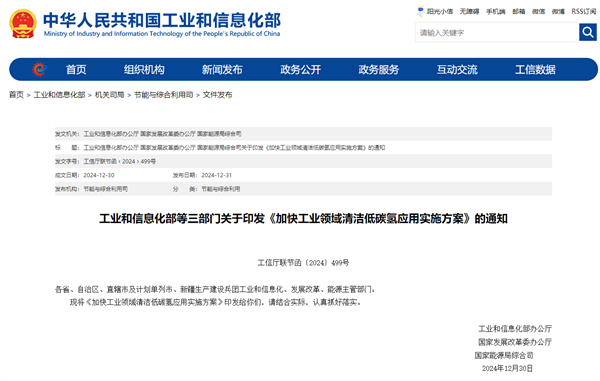Open the 政务公开 navigation item
The height and width of the screenshot is (381, 600).
(301, 70)
